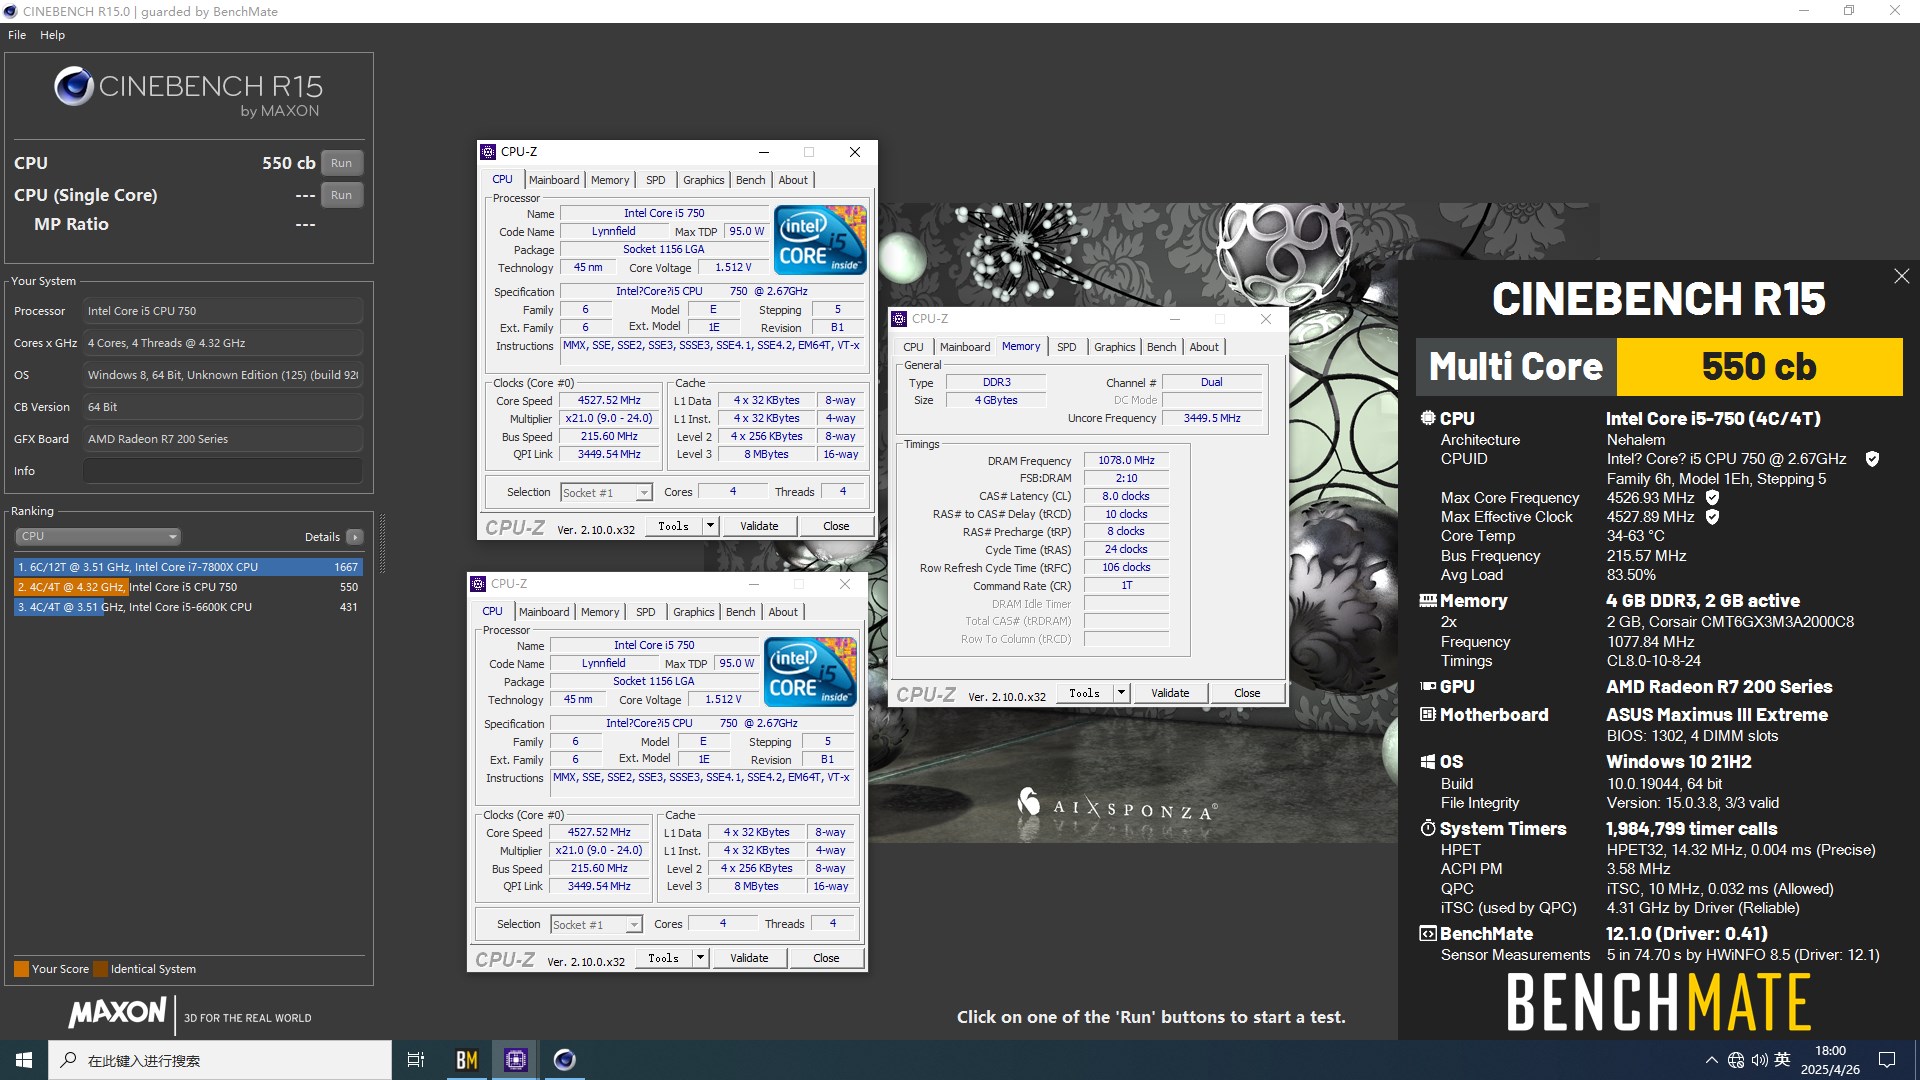Close the BenchMate result overlay panel
This screenshot has height=1080, width=1920.
click(x=1901, y=276)
